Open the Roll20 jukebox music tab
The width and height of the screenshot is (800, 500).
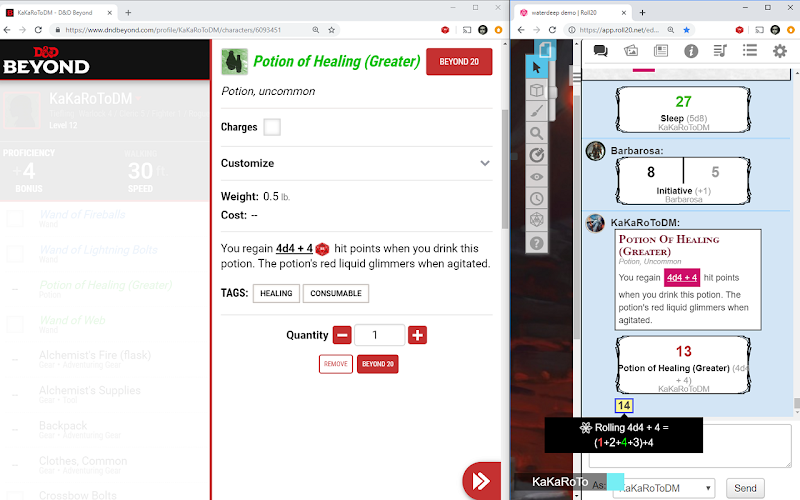click(x=720, y=51)
